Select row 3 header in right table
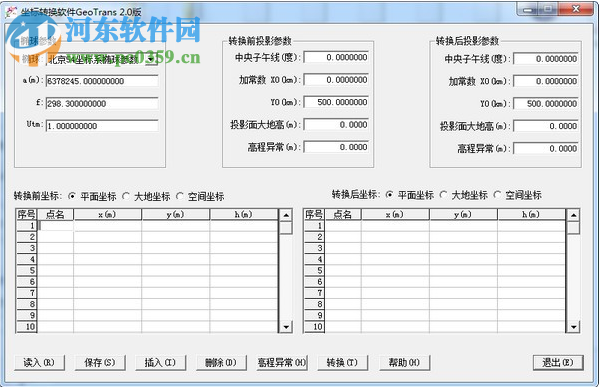599x387 pixels. pos(314,248)
